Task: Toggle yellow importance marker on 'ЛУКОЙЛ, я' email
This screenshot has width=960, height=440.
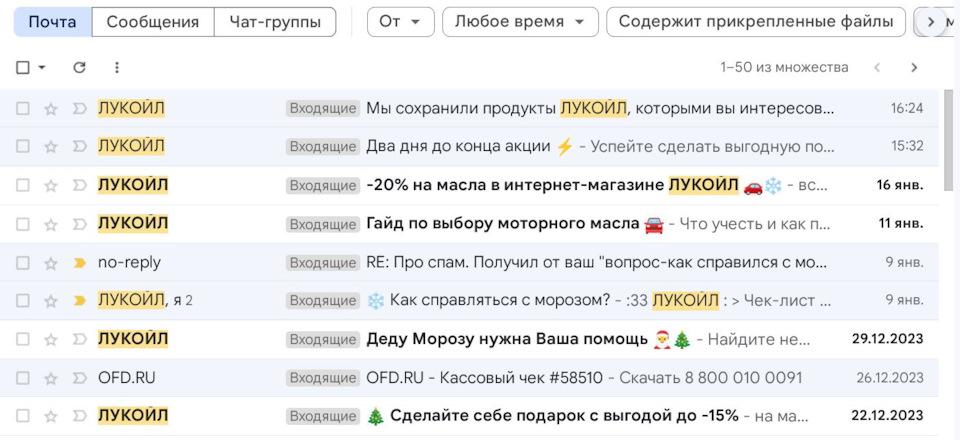Action: pos(80,301)
